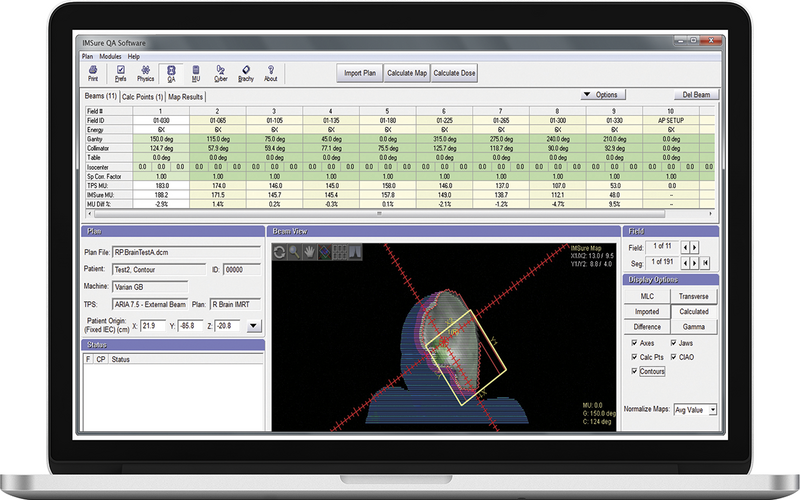
Task: Click the beams table horizontal scrollbar
Action: [x=378, y=212]
